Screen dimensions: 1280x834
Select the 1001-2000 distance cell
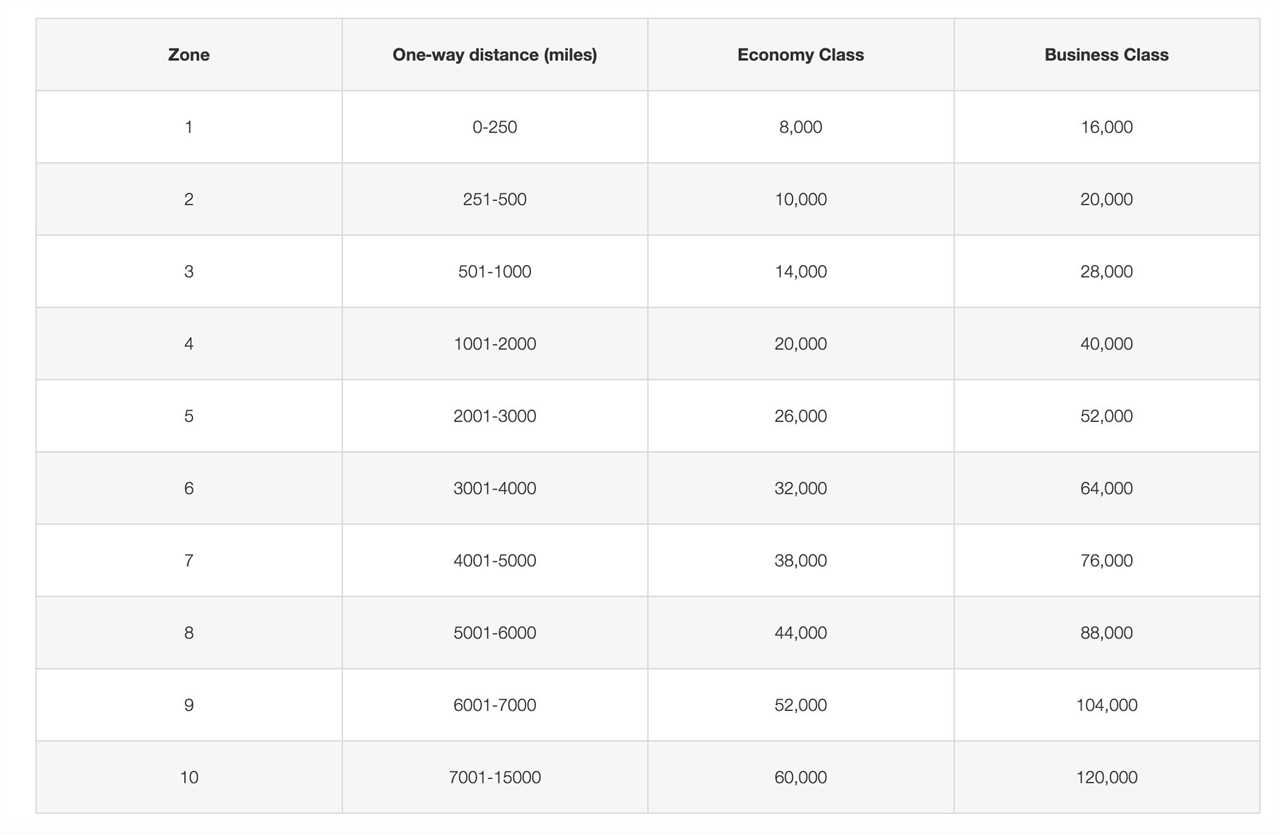[495, 343]
